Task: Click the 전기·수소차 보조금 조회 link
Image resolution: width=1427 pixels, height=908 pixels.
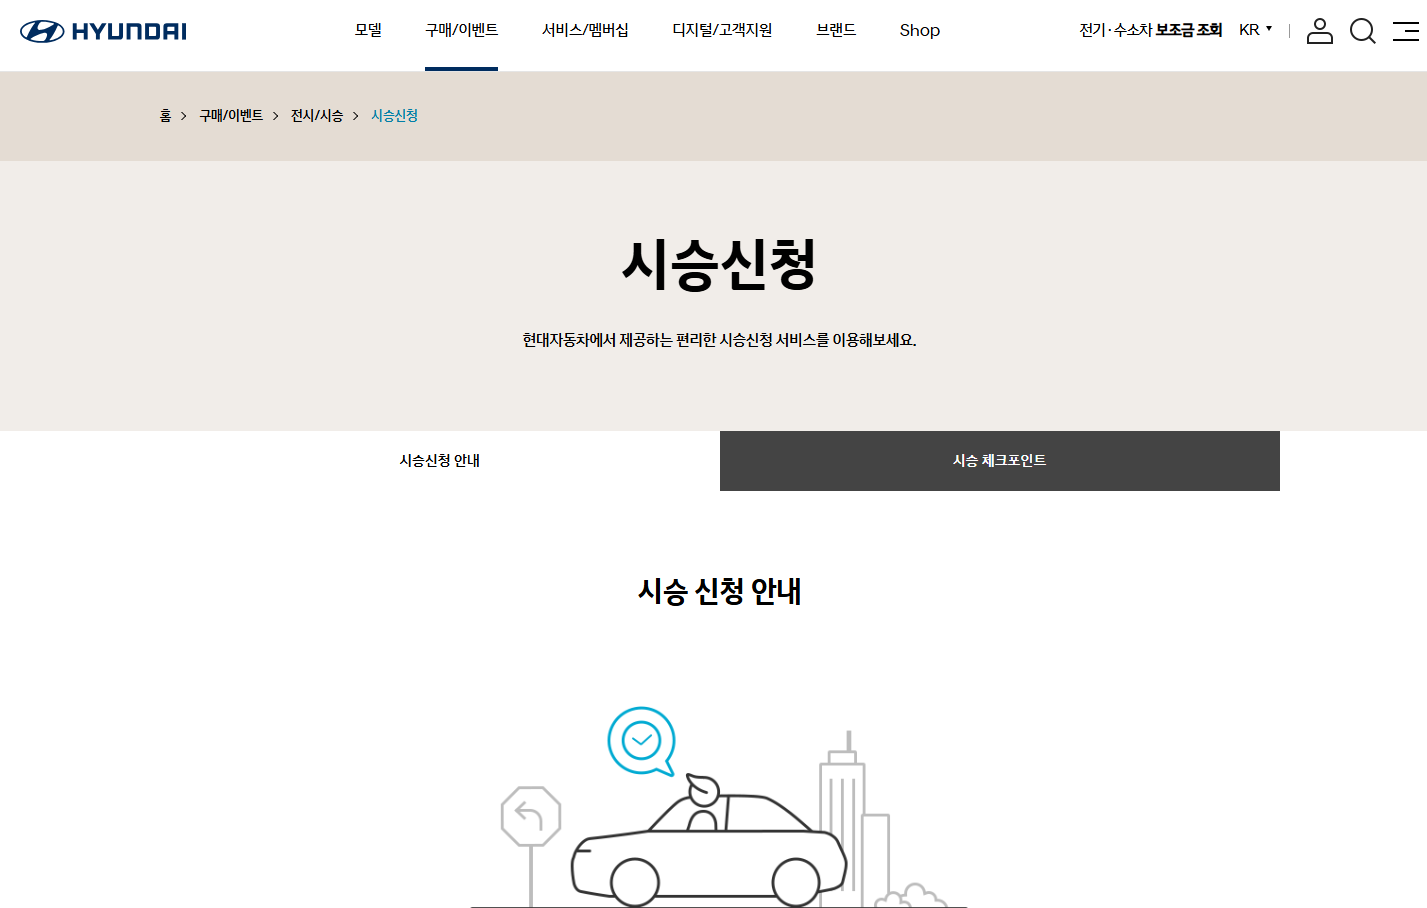Action: [x=1150, y=29]
